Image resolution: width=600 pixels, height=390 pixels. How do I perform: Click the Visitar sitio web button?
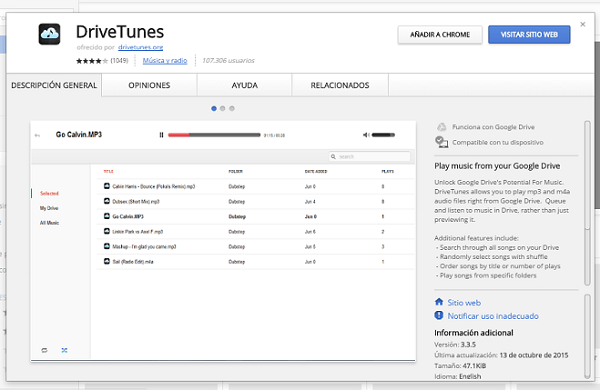[529, 34]
